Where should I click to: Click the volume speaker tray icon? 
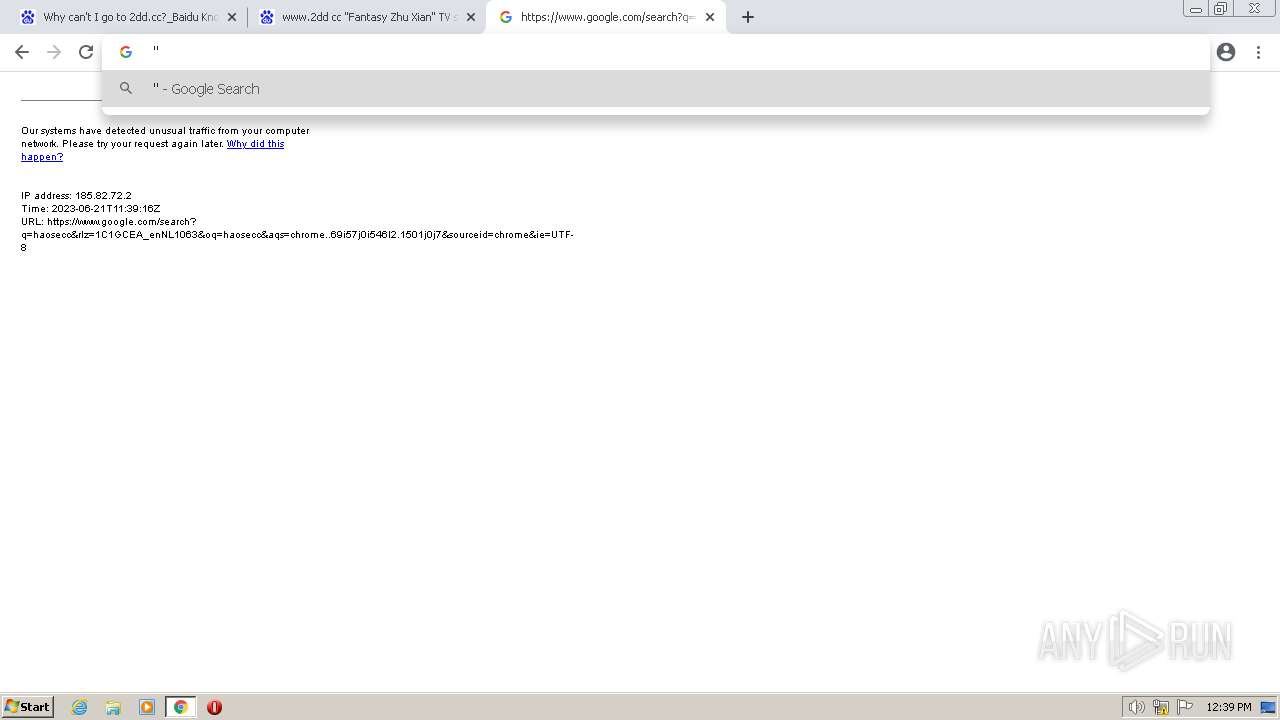1136,707
